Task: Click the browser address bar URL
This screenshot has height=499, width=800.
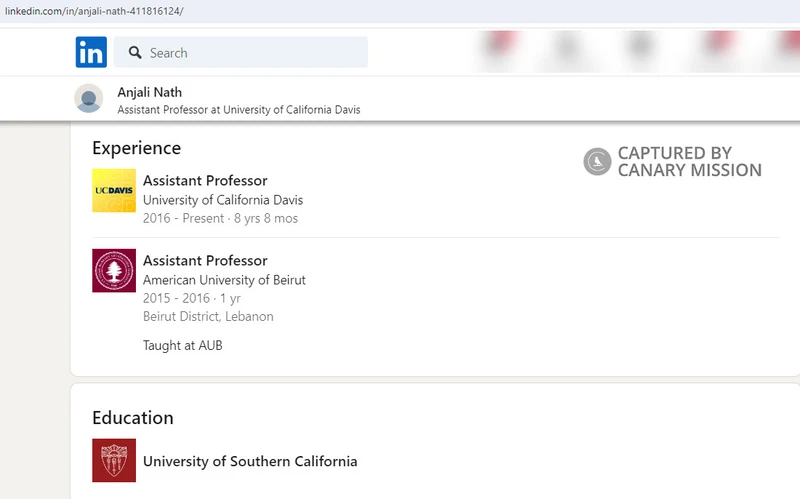Action: coord(94,11)
